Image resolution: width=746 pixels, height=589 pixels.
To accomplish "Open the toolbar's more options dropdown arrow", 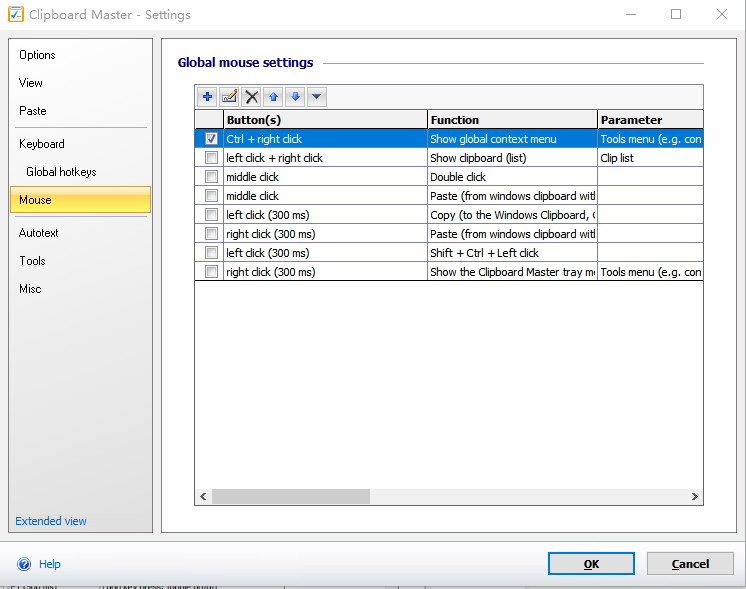I will (316, 97).
